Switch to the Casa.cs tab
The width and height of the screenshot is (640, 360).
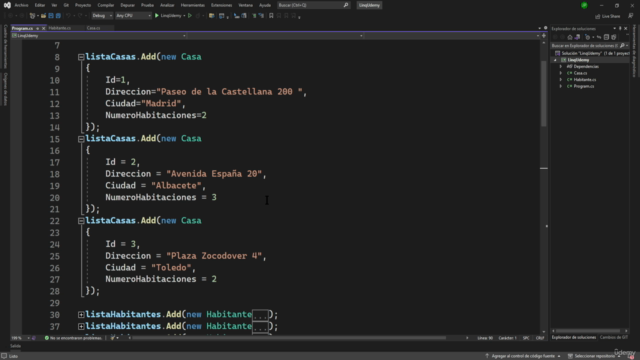pyautogui.click(x=93, y=28)
